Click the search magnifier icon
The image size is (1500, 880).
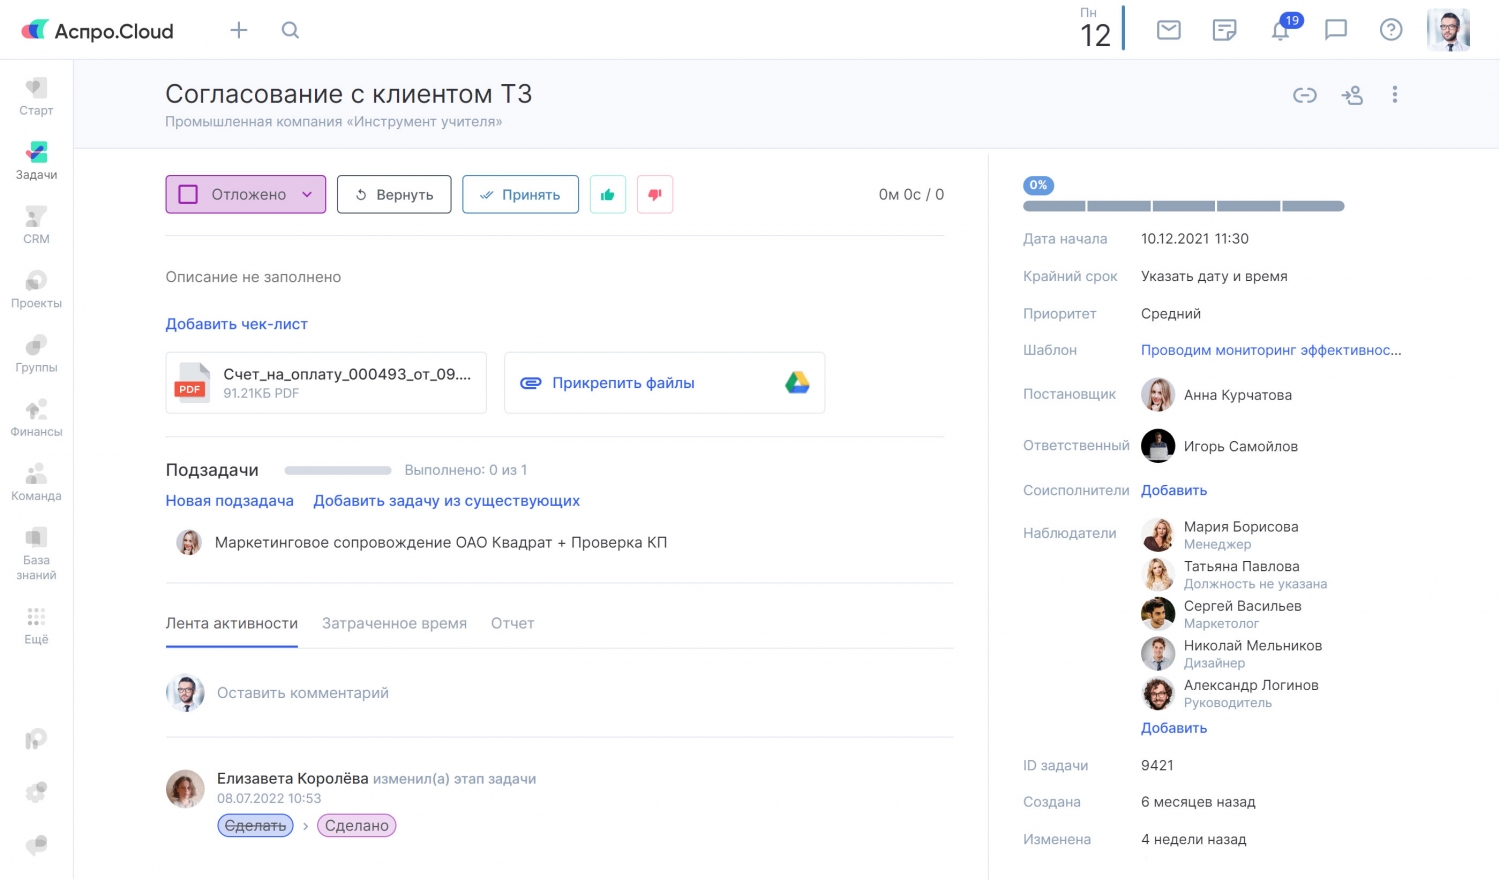click(290, 30)
